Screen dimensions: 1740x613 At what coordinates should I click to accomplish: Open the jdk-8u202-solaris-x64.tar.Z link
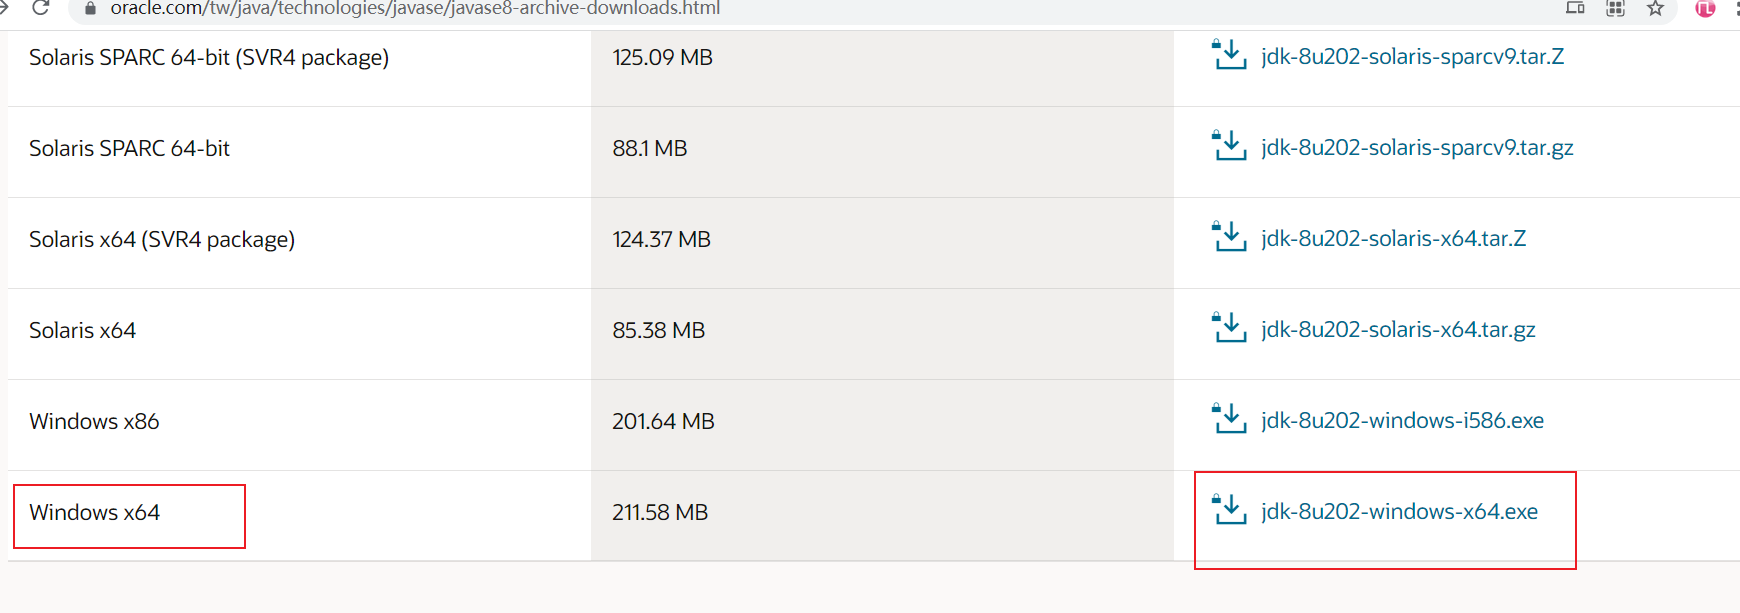click(1393, 238)
